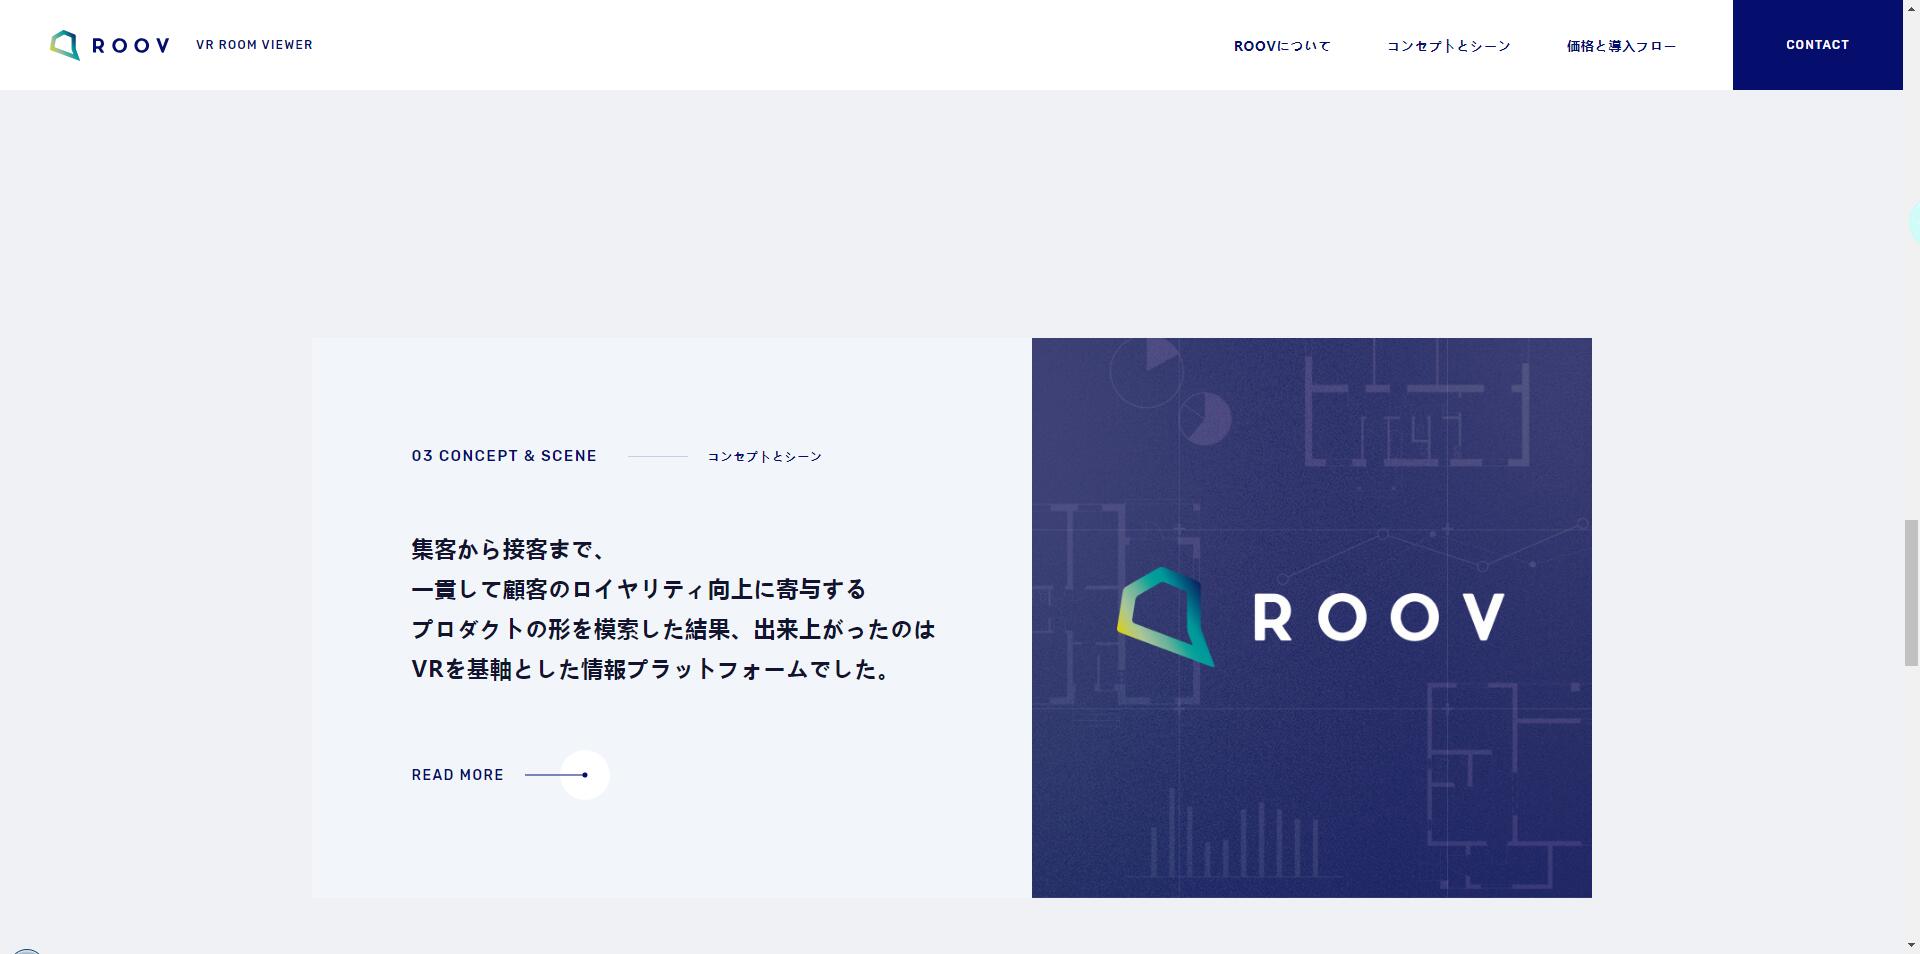Open the コンセプトとシーン navigation item
Image resolution: width=1920 pixels, height=954 pixels.
(x=1448, y=46)
